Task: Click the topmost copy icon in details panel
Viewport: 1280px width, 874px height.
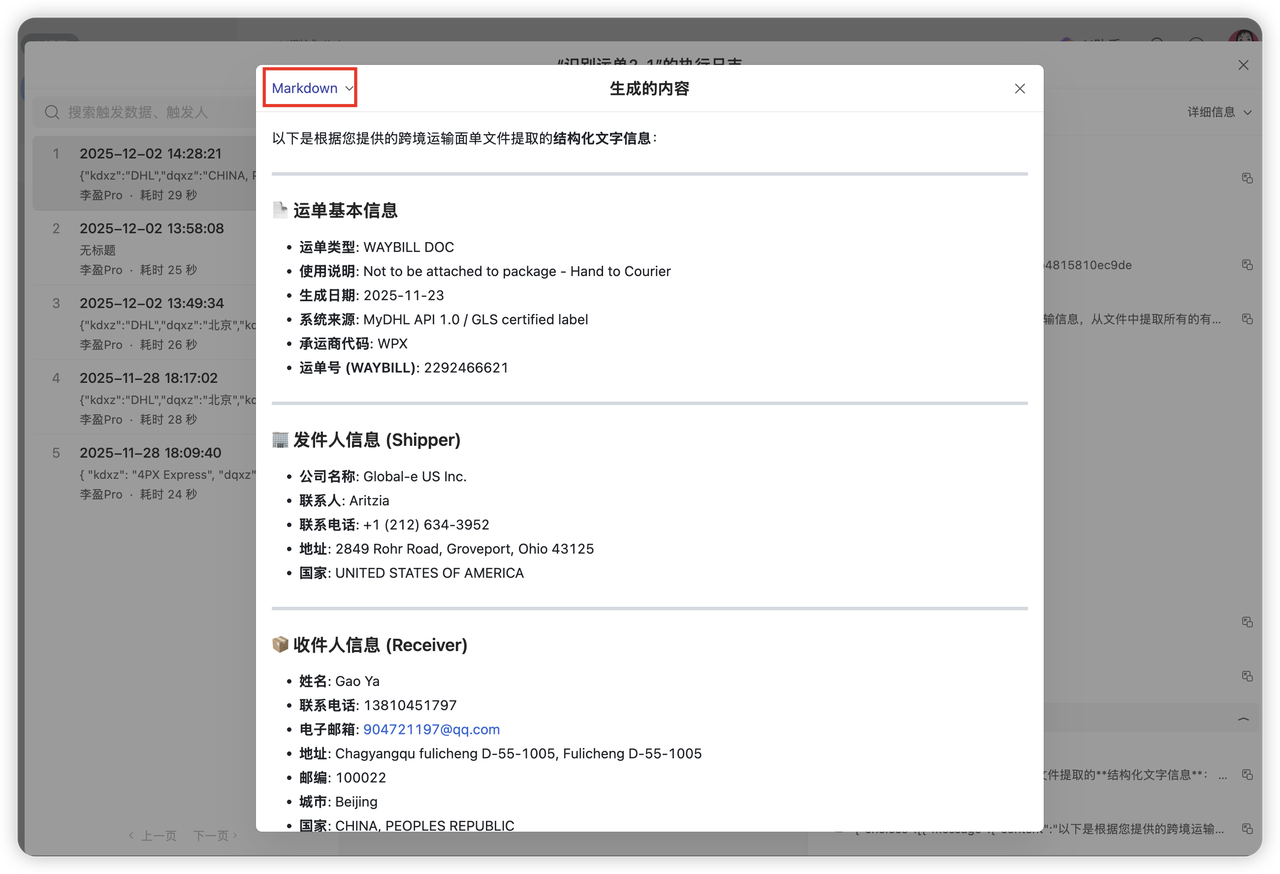Action: click(1247, 178)
